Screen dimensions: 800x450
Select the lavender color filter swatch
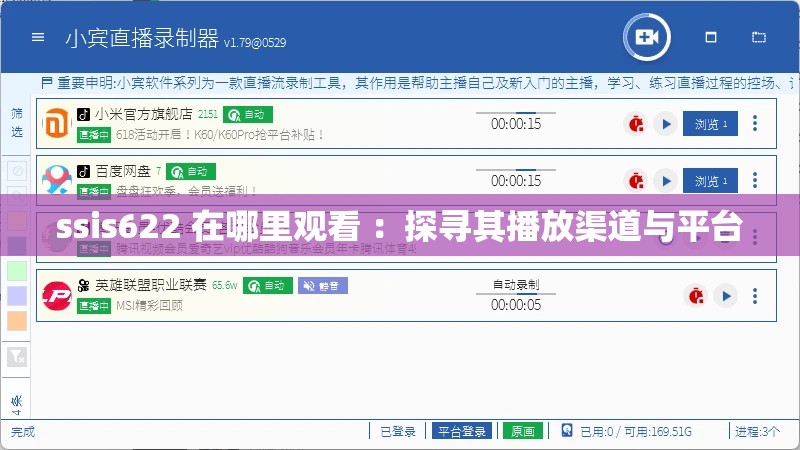17,296
